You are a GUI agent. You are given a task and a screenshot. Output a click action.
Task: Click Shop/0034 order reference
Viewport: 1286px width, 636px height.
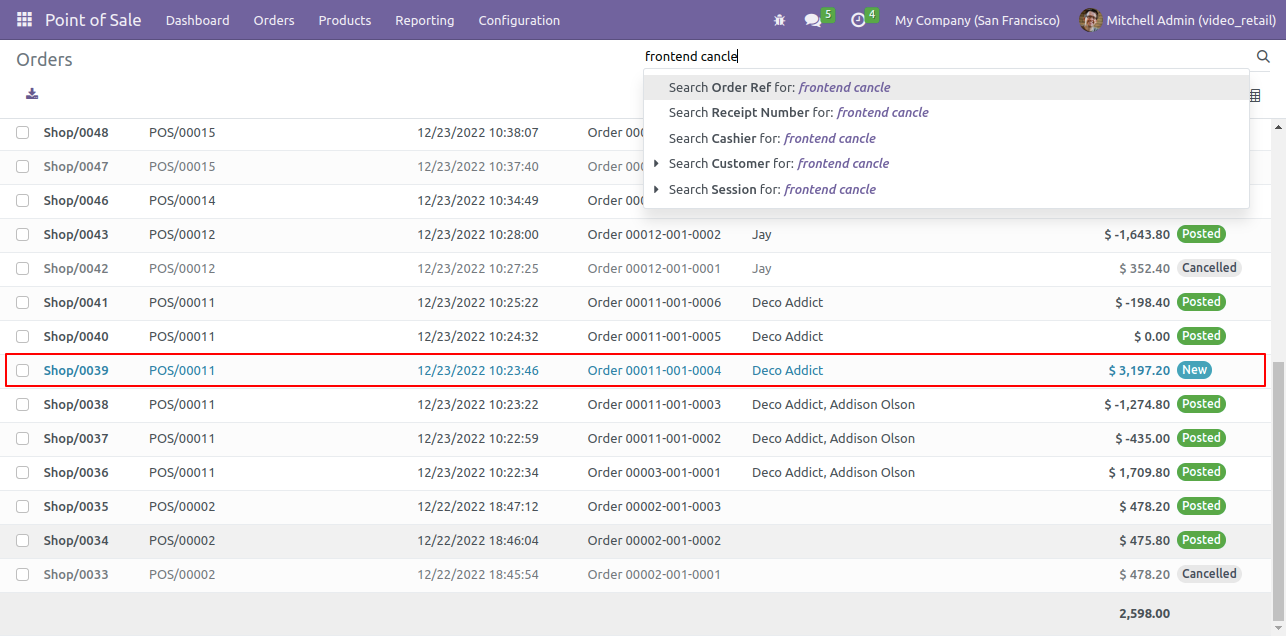pos(76,541)
